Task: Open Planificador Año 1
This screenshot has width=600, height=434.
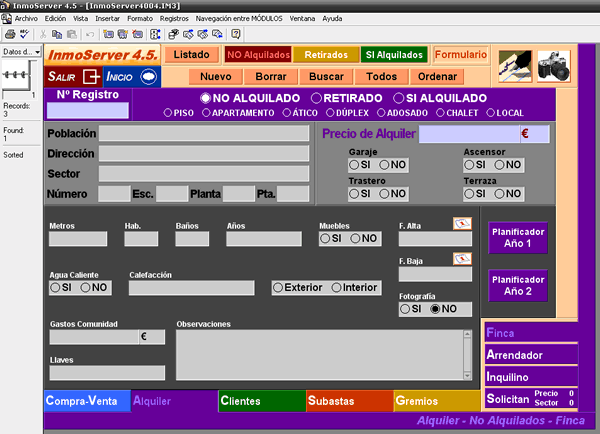Action: click(x=518, y=238)
